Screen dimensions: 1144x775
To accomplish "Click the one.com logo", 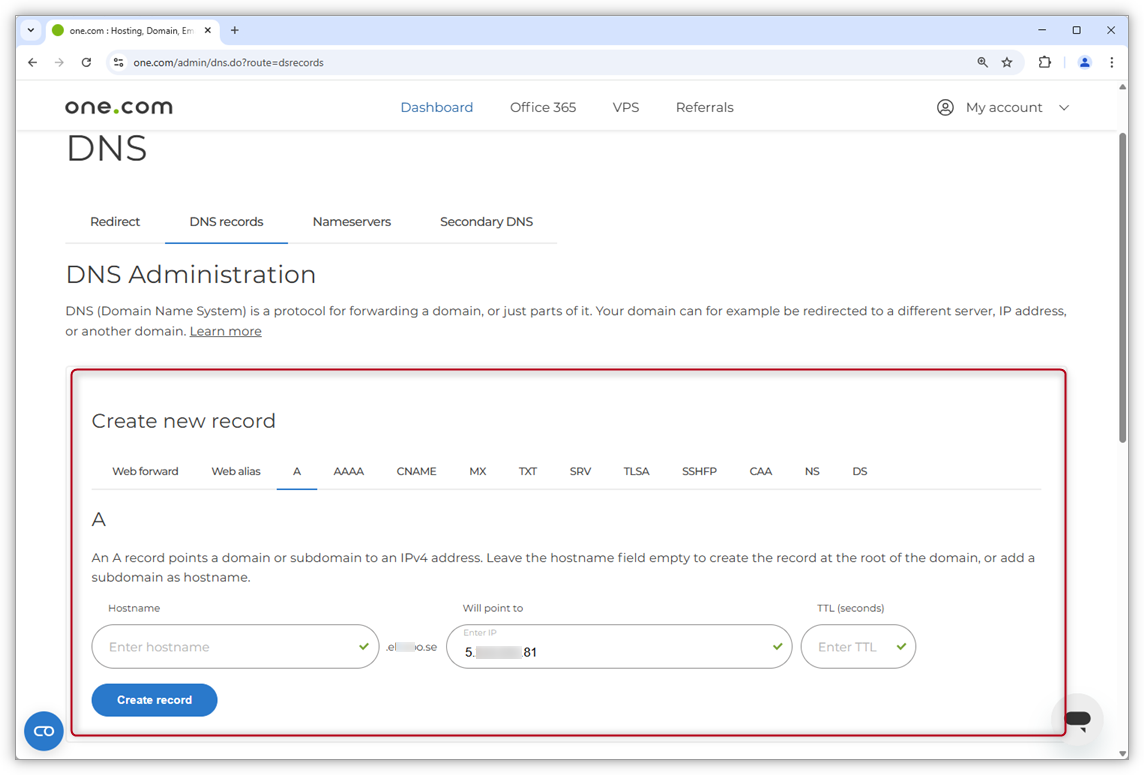I will tap(118, 106).
